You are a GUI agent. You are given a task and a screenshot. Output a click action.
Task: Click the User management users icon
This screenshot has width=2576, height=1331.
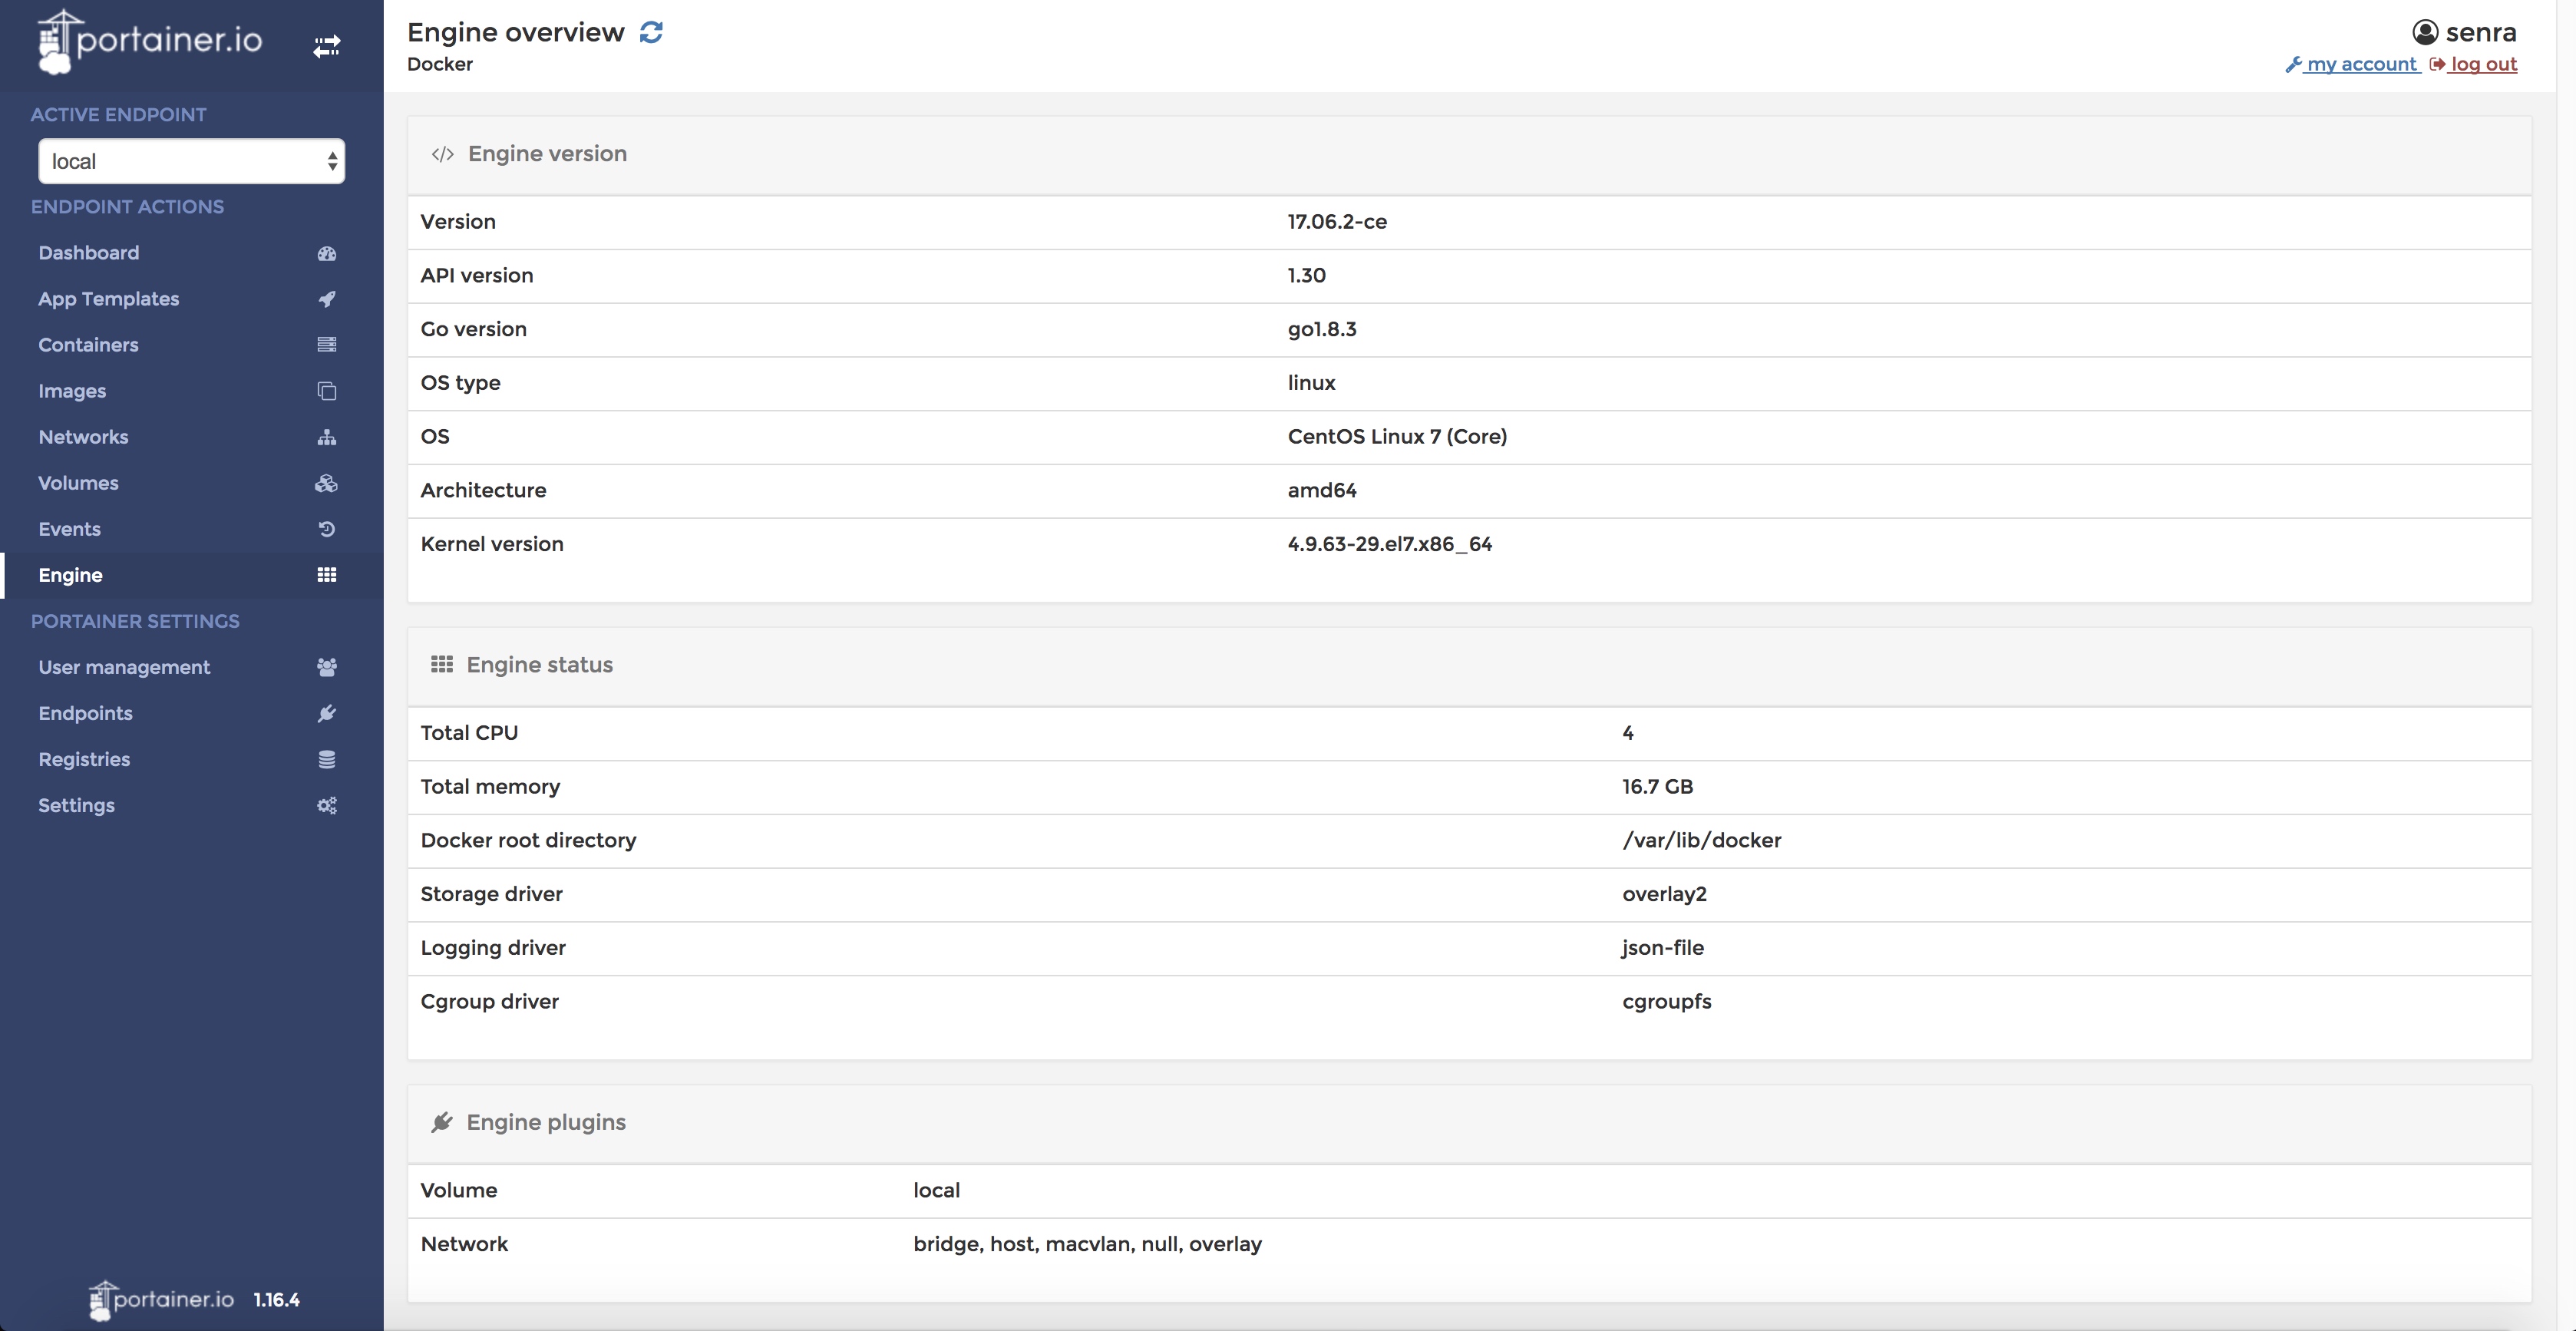click(x=326, y=667)
